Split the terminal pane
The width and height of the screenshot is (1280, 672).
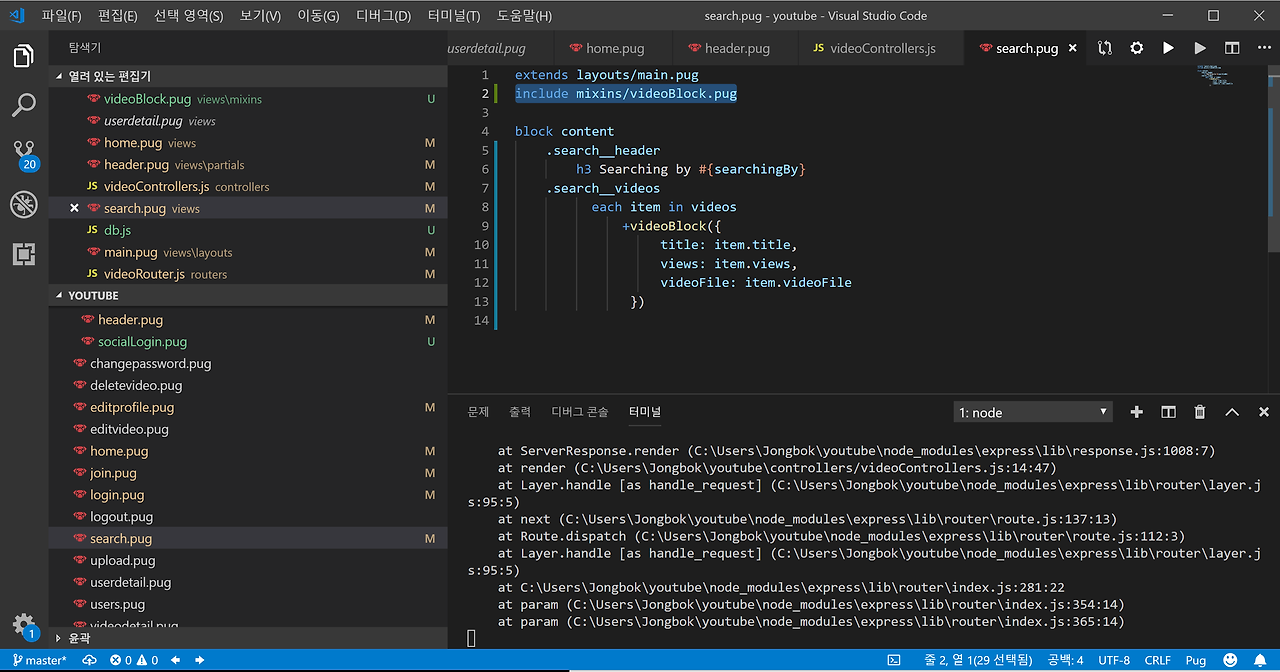tap(1168, 412)
